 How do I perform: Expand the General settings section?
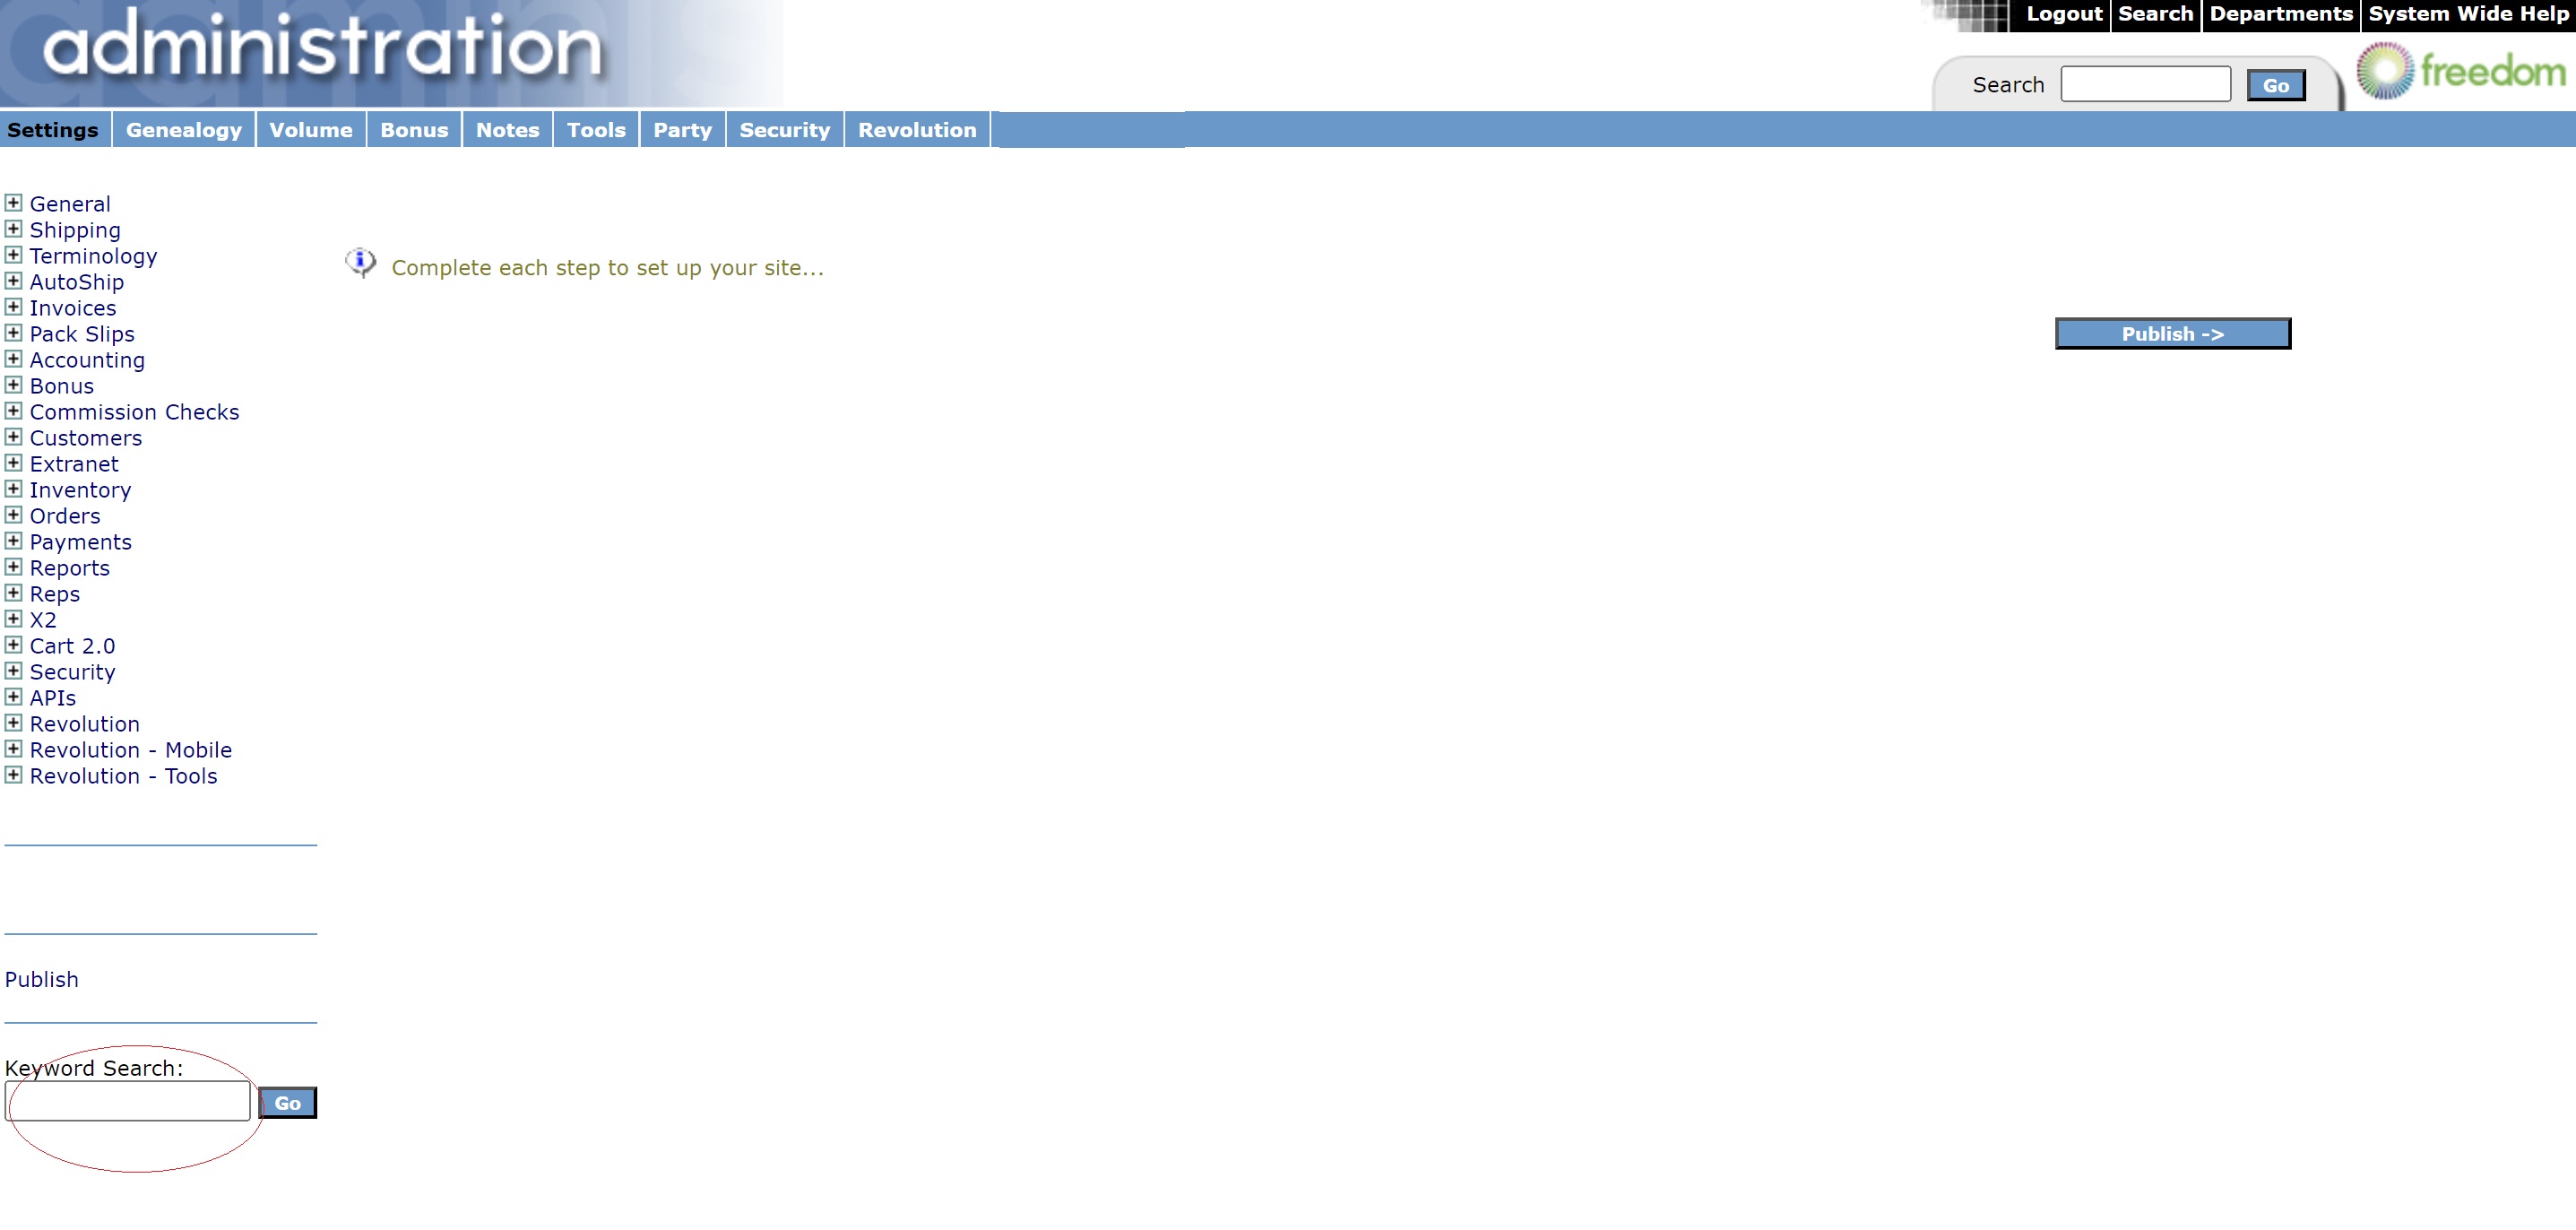point(13,202)
